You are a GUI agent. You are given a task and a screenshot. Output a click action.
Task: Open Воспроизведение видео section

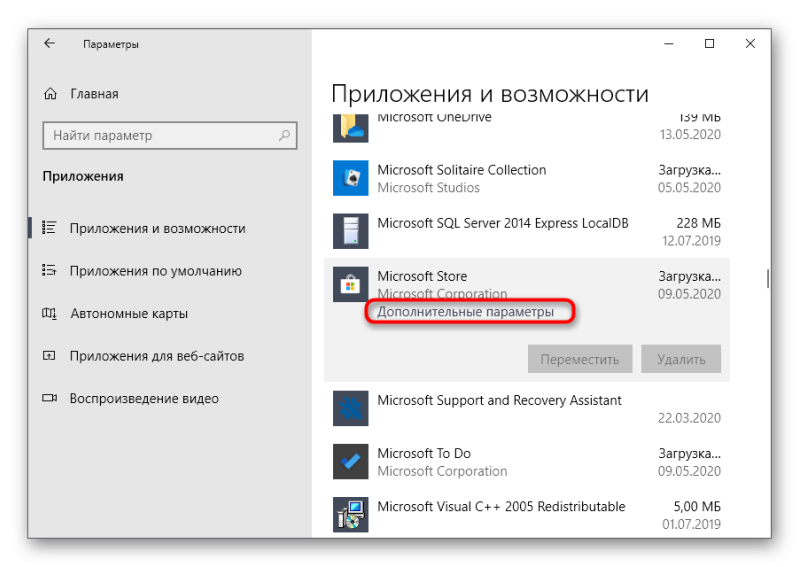point(144,398)
